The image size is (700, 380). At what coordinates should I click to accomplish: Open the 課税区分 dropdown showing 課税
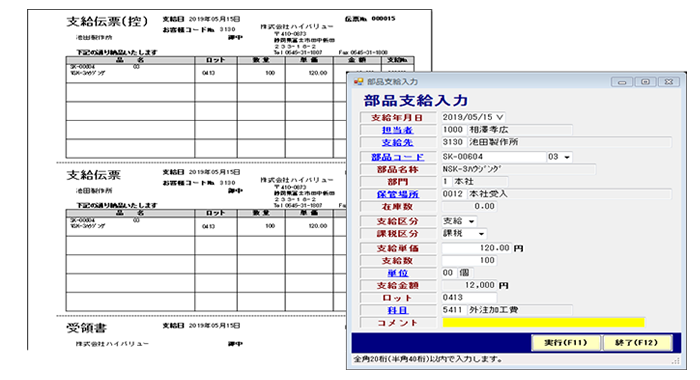click(481, 234)
